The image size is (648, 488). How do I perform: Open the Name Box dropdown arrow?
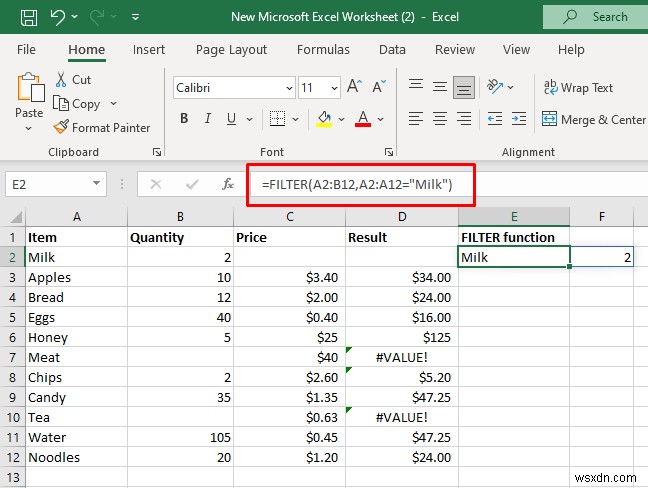coord(96,183)
